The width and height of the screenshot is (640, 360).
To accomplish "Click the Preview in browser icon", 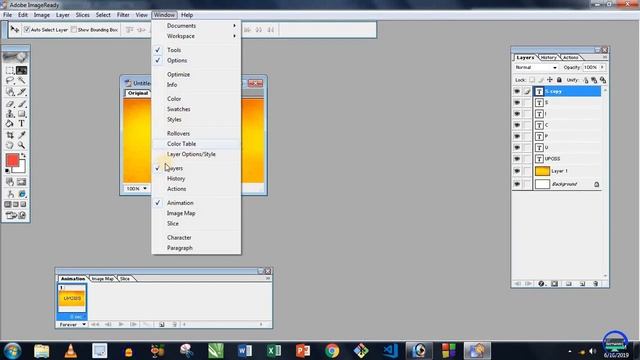I will (x=22, y=194).
